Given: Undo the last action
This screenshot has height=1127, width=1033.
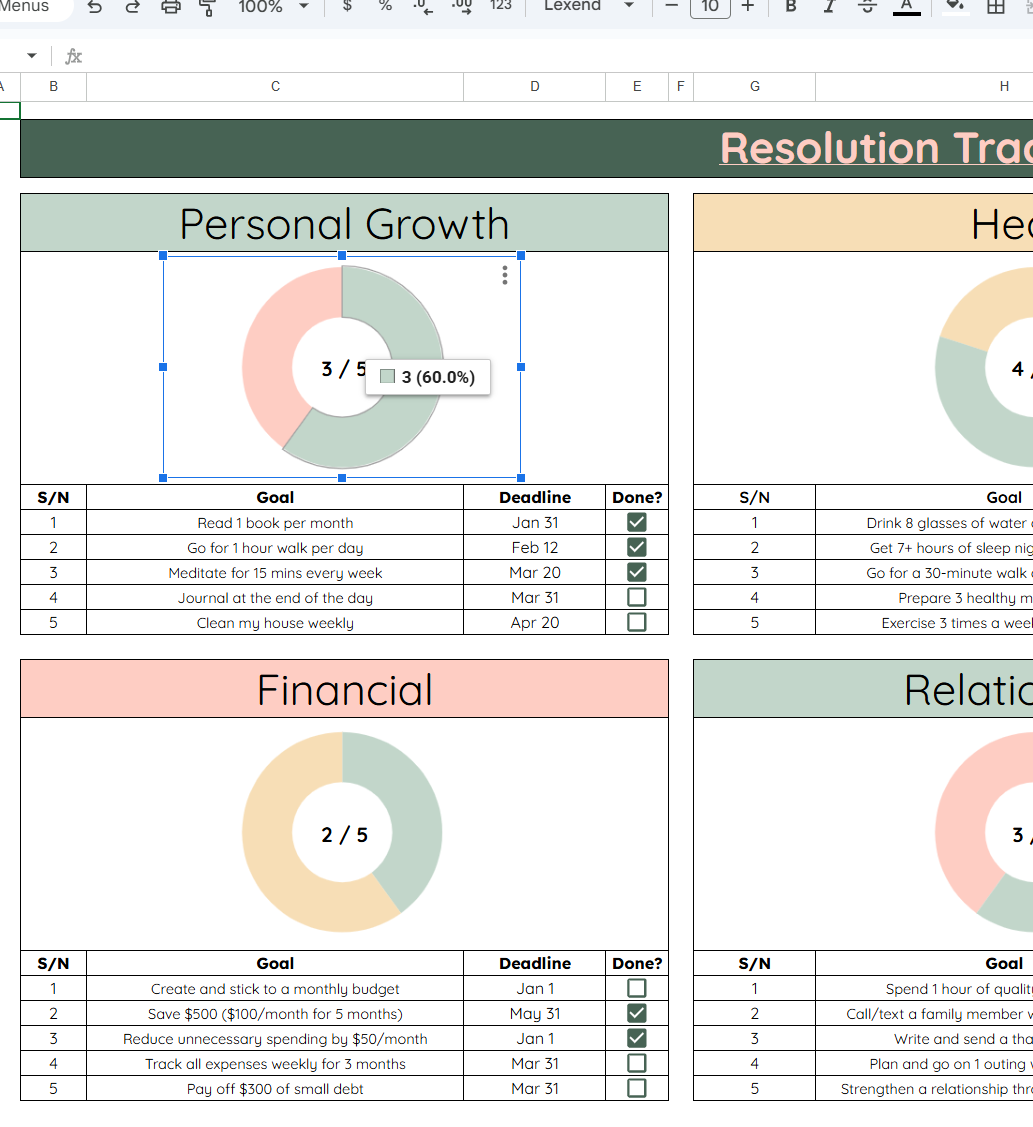Looking at the screenshot, I should click(x=94, y=7).
